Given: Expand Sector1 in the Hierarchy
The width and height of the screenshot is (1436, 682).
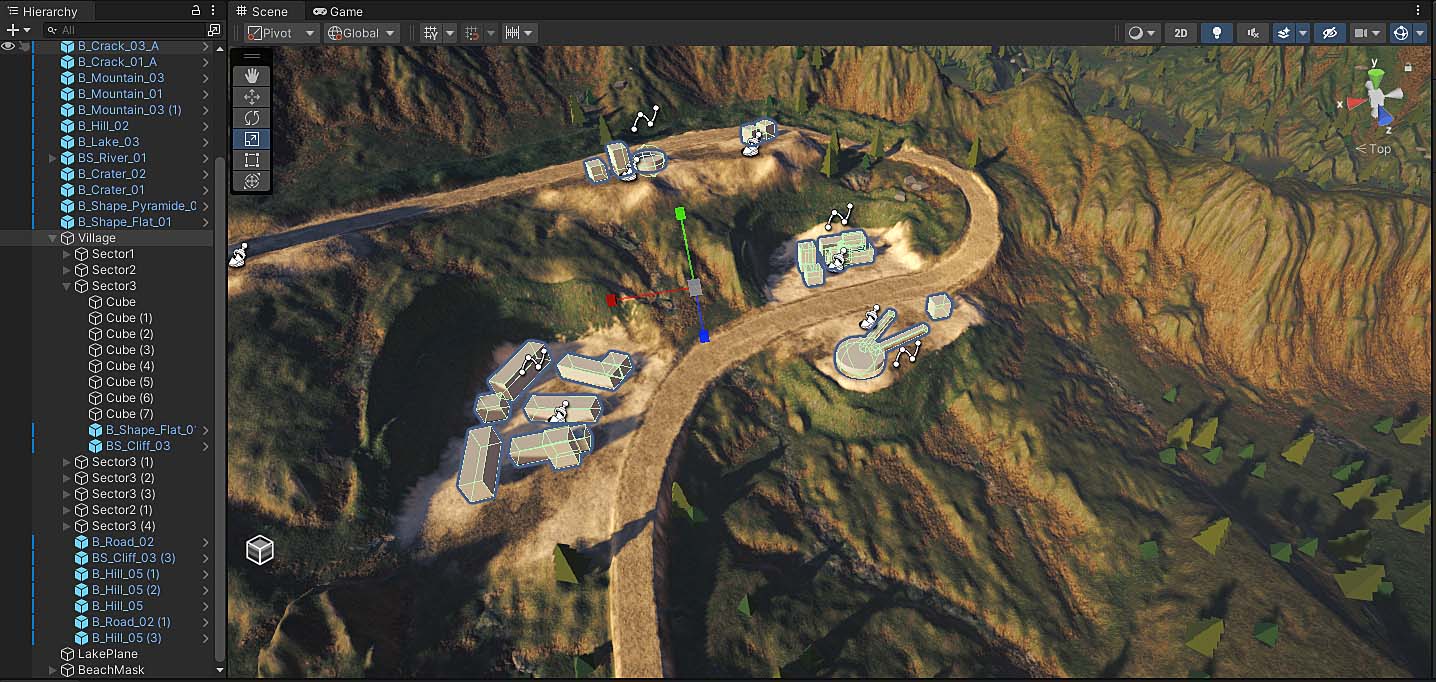Looking at the screenshot, I should [x=66, y=253].
